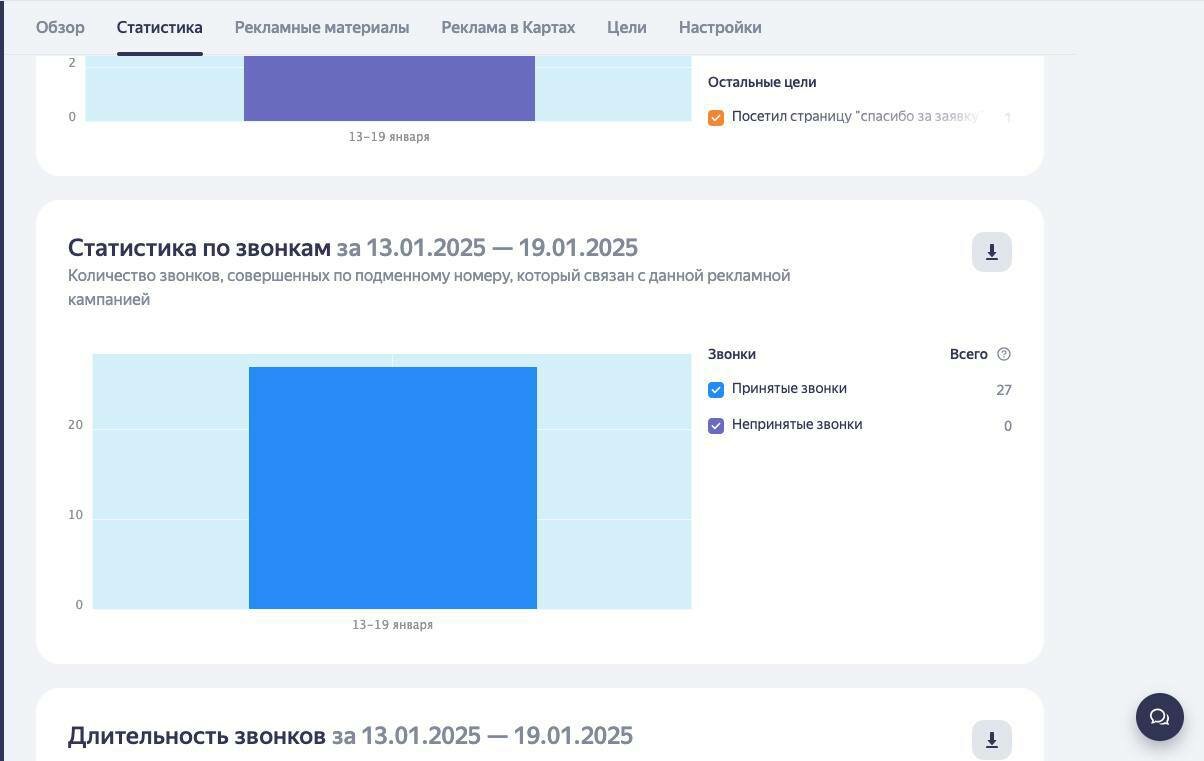This screenshot has height=761, width=1204.
Task: Open the help tooltip next to Всего
Action: (x=1004, y=353)
